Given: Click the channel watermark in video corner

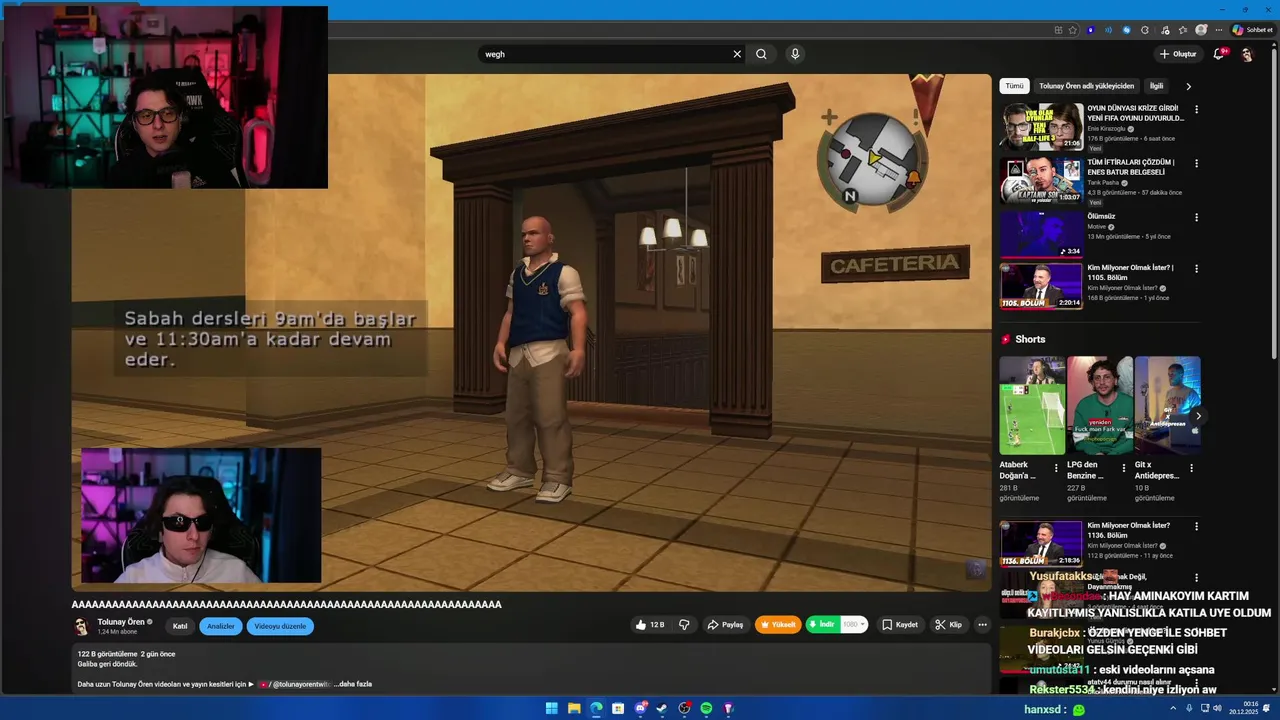Looking at the screenshot, I should point(976,569).
